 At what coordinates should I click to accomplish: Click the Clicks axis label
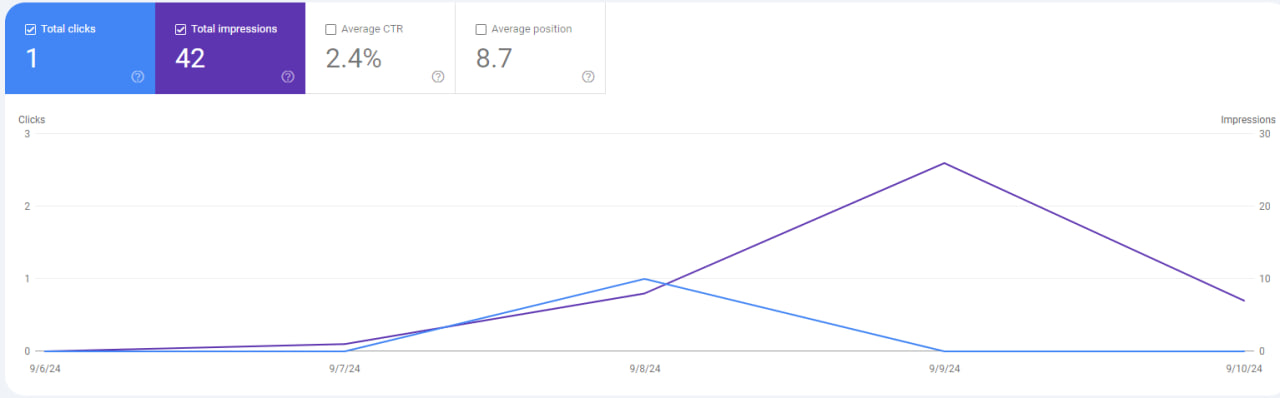click(31, 120)
